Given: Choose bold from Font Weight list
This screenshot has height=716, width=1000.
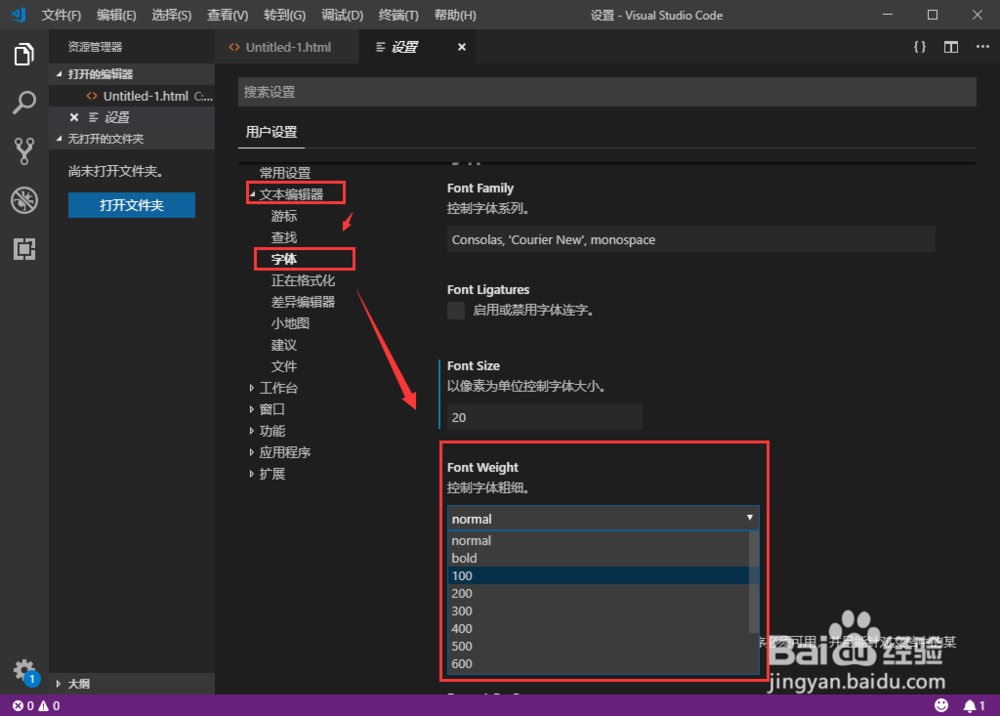Looking at the screenshot, I should coord(599,558).
